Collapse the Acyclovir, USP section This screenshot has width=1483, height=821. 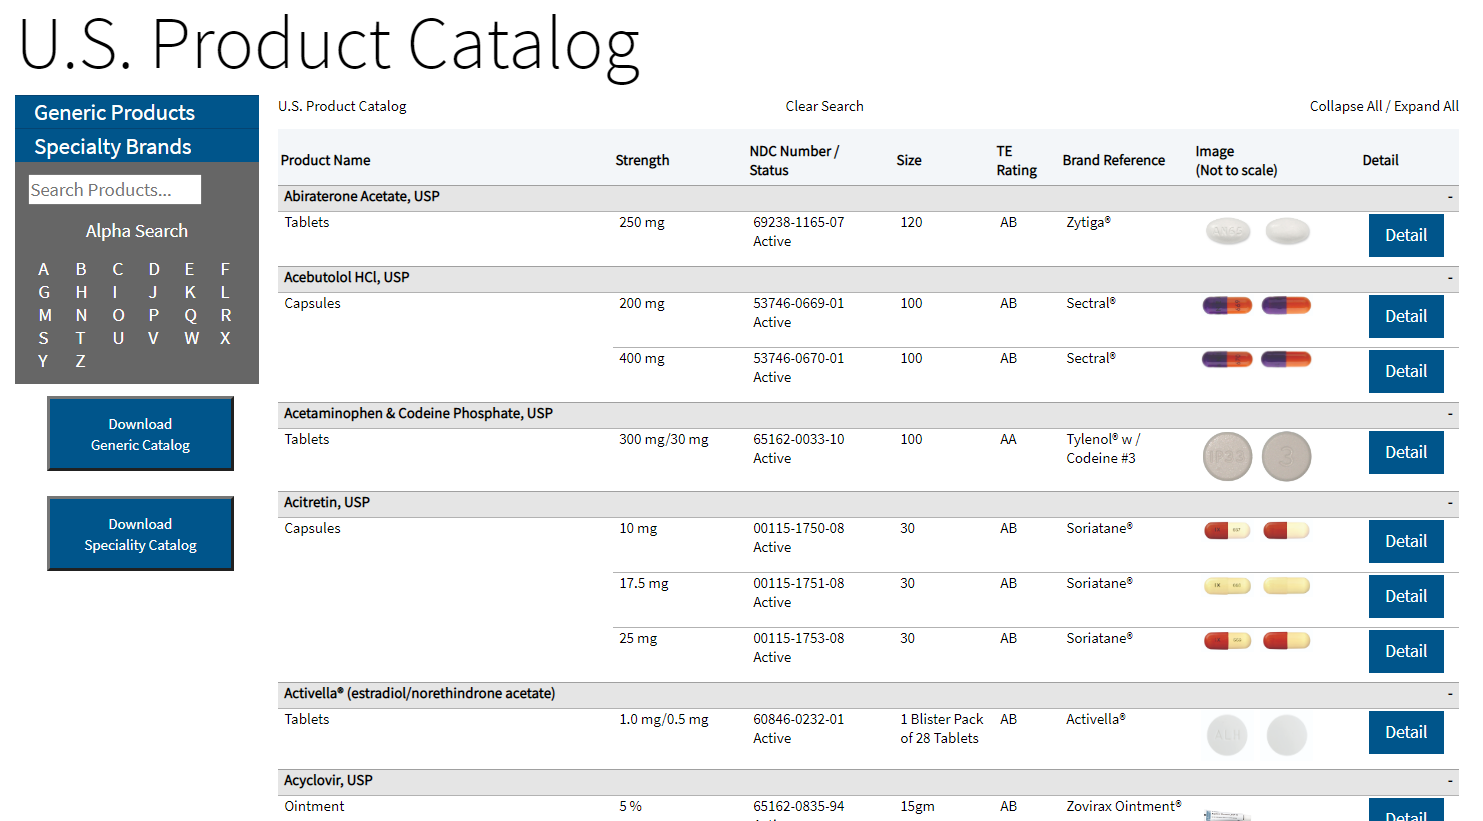click(x=1449, y=781)
